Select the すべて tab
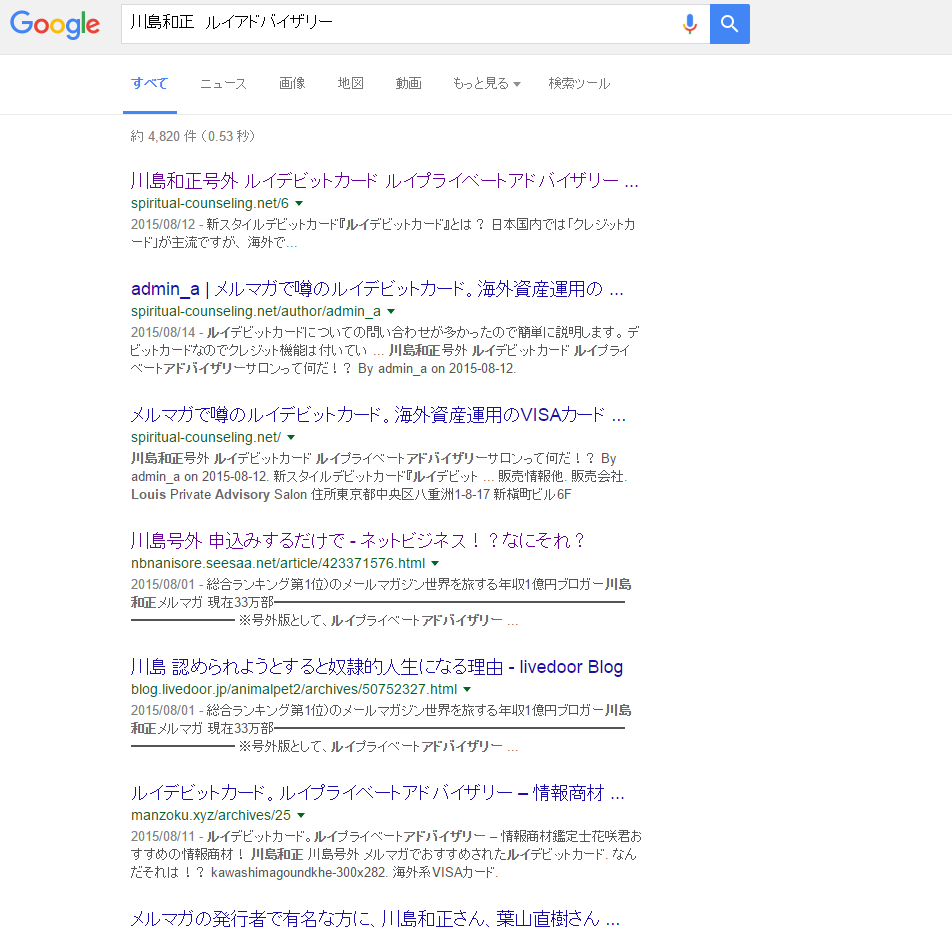Viewport: 952px width, 930px height. 150,83
